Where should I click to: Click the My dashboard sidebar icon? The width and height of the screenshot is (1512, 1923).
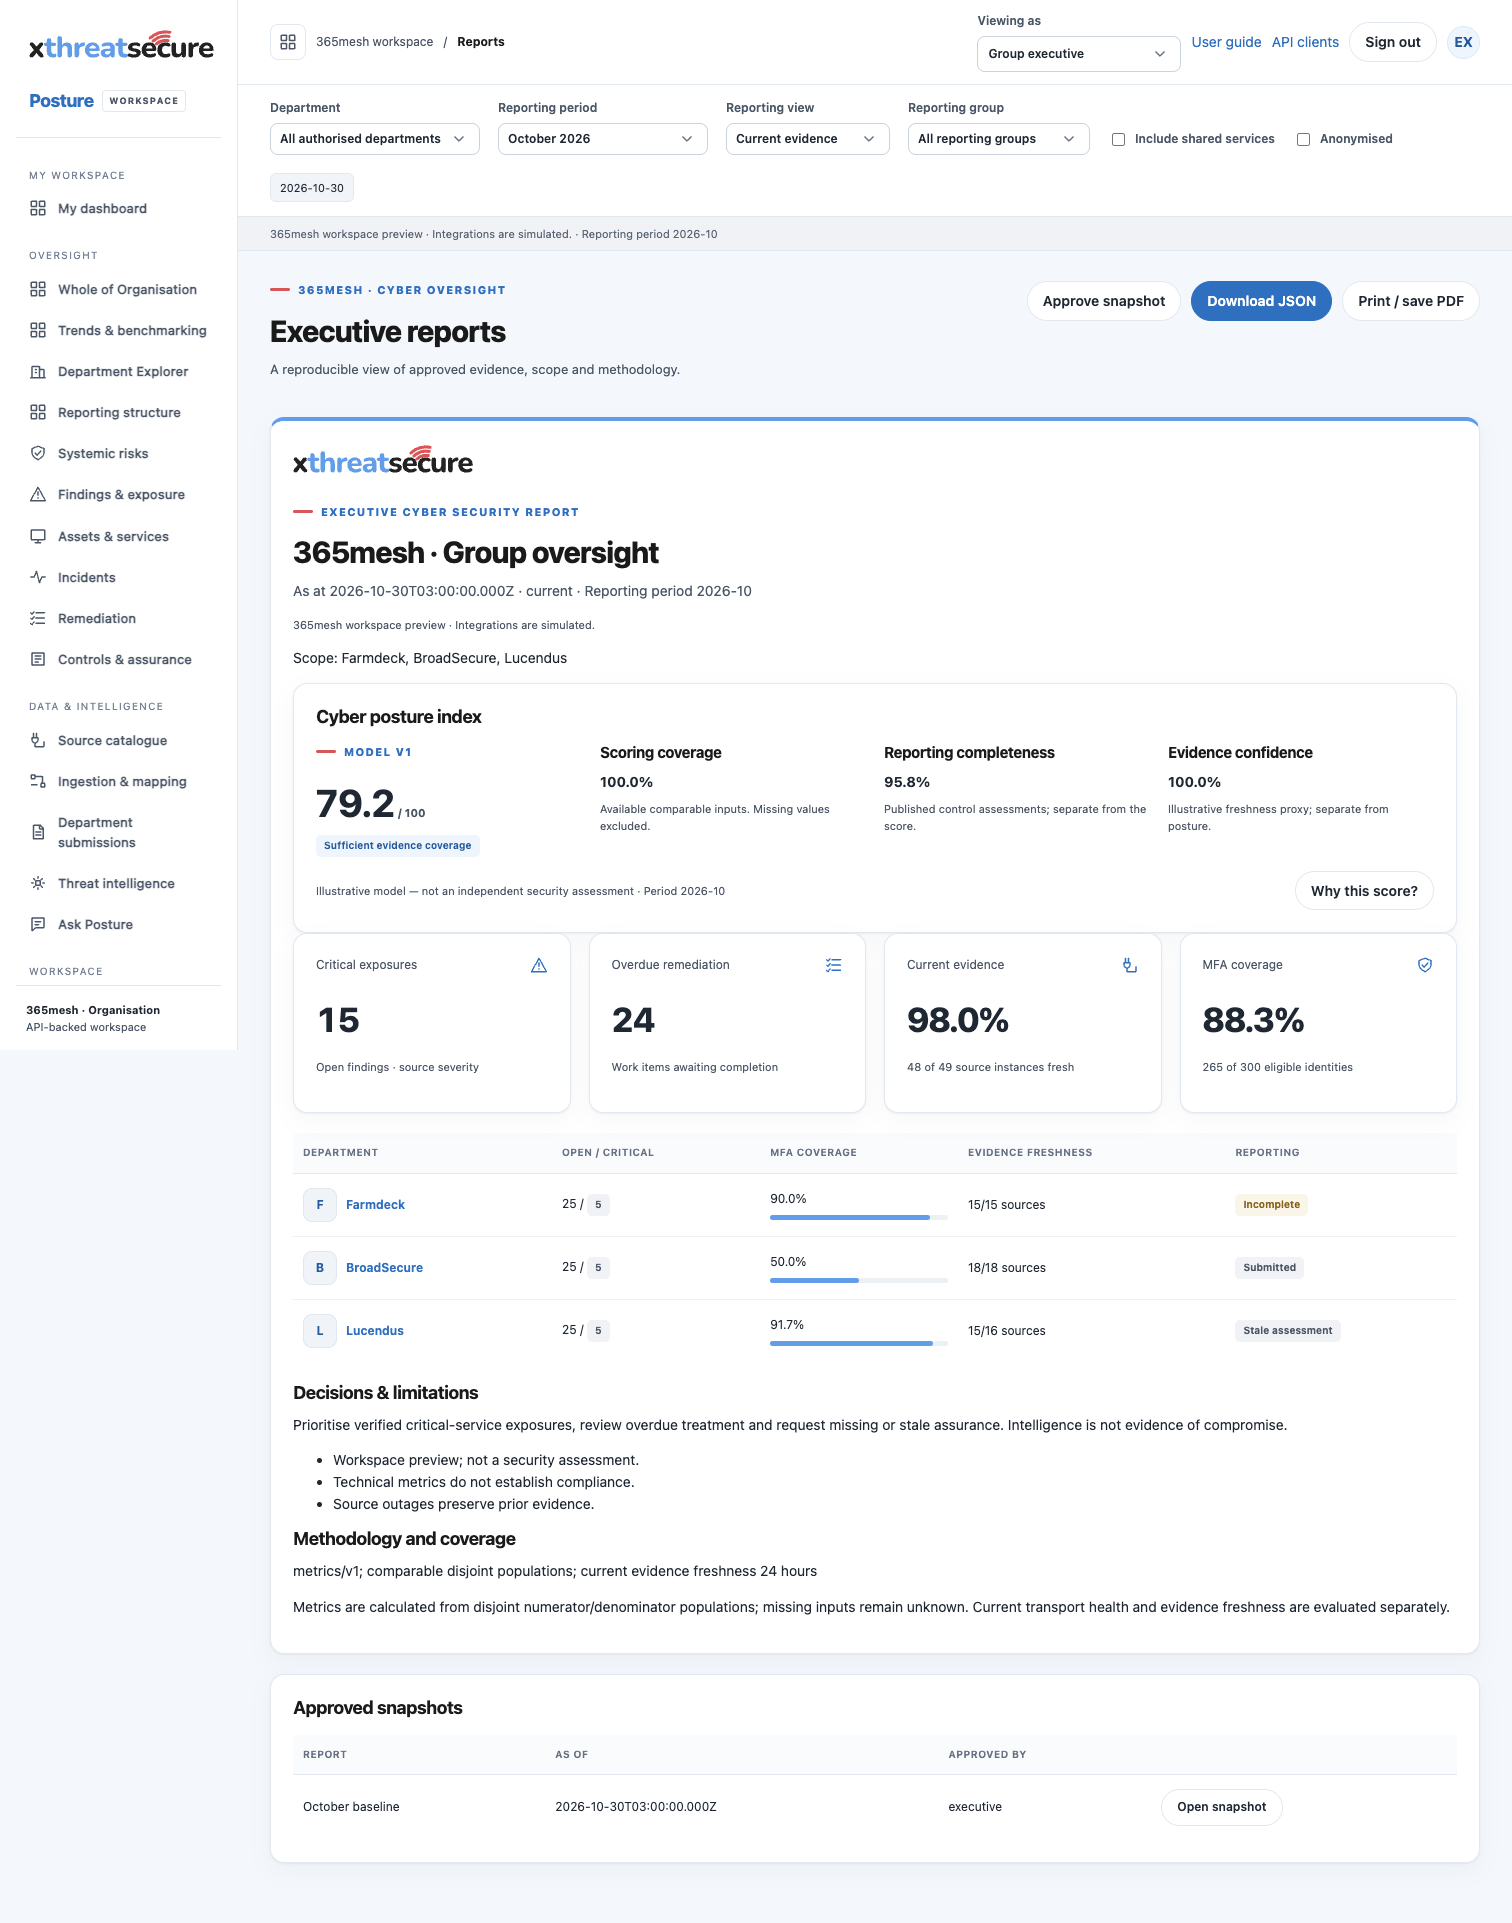pyautogui.click(x=38, y=208)
